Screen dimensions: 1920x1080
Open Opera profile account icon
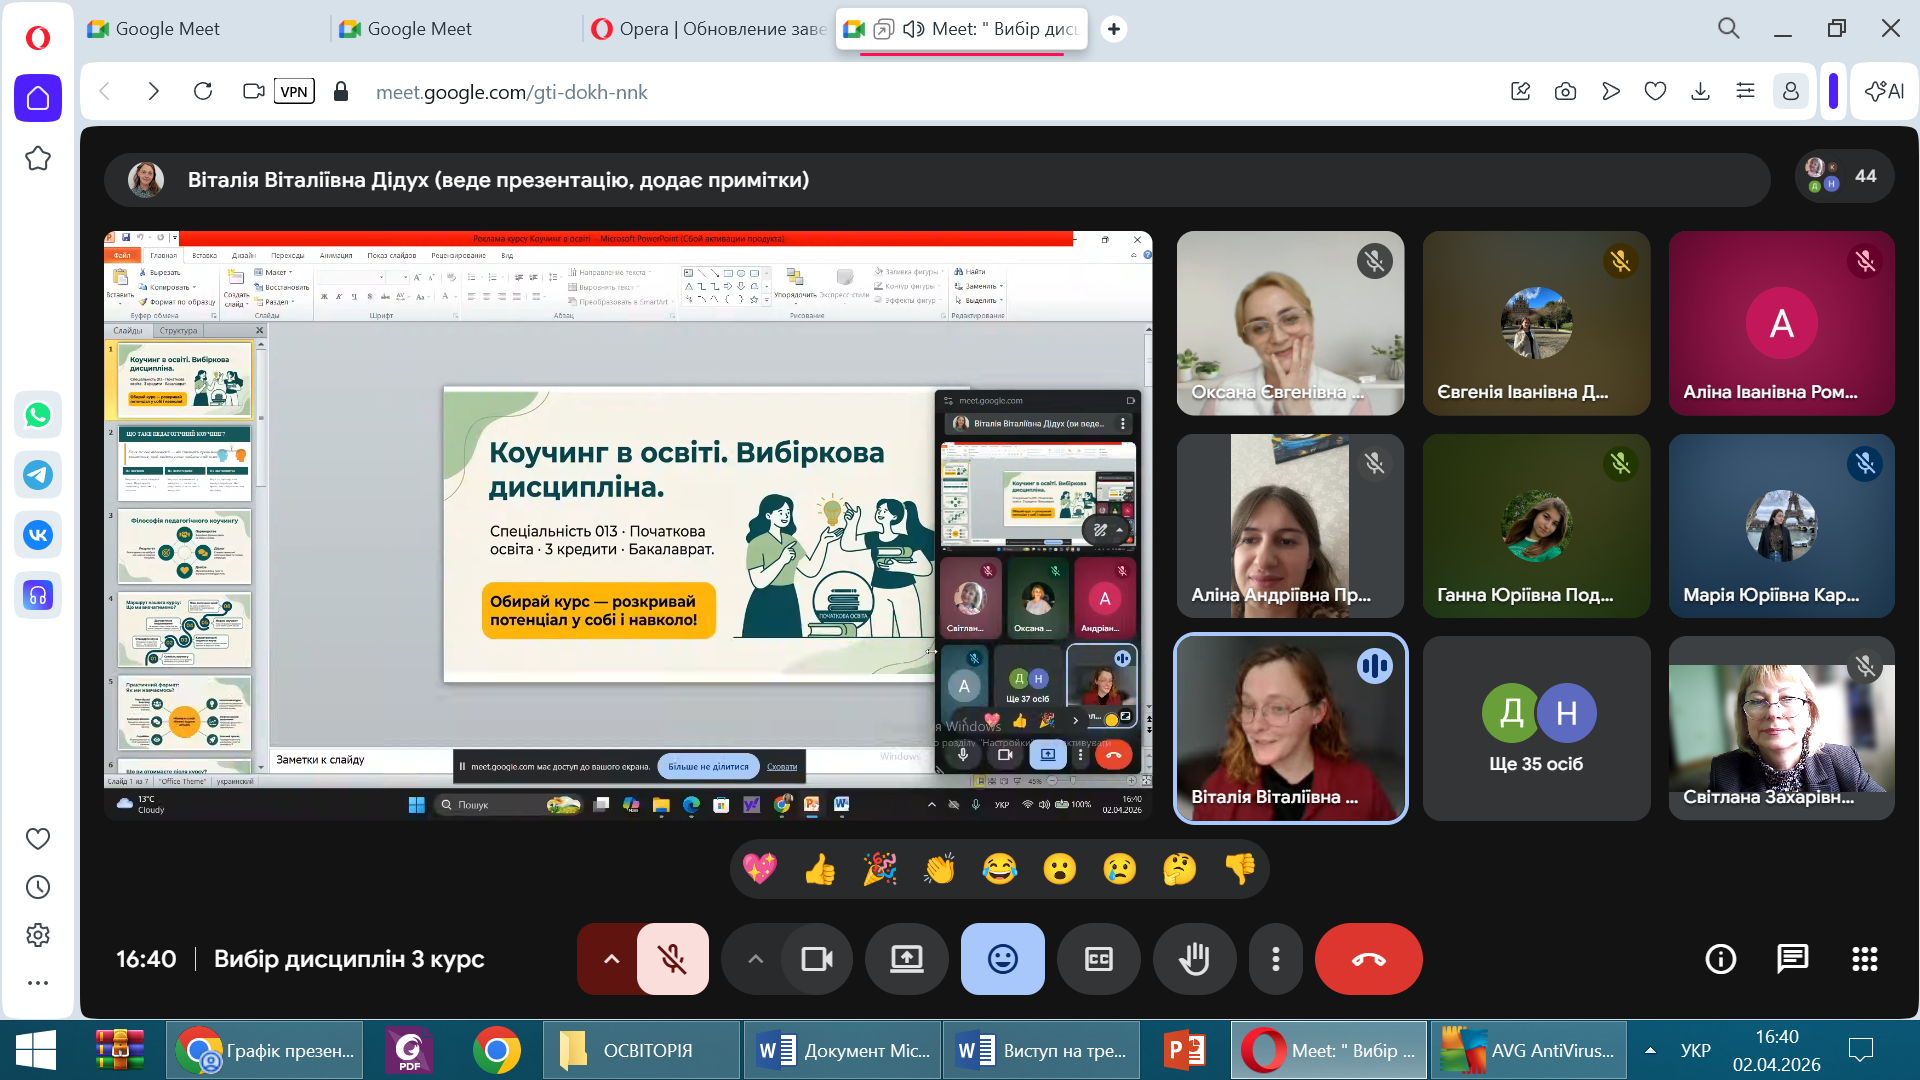pyautogui.click(x=1790, y=92)
